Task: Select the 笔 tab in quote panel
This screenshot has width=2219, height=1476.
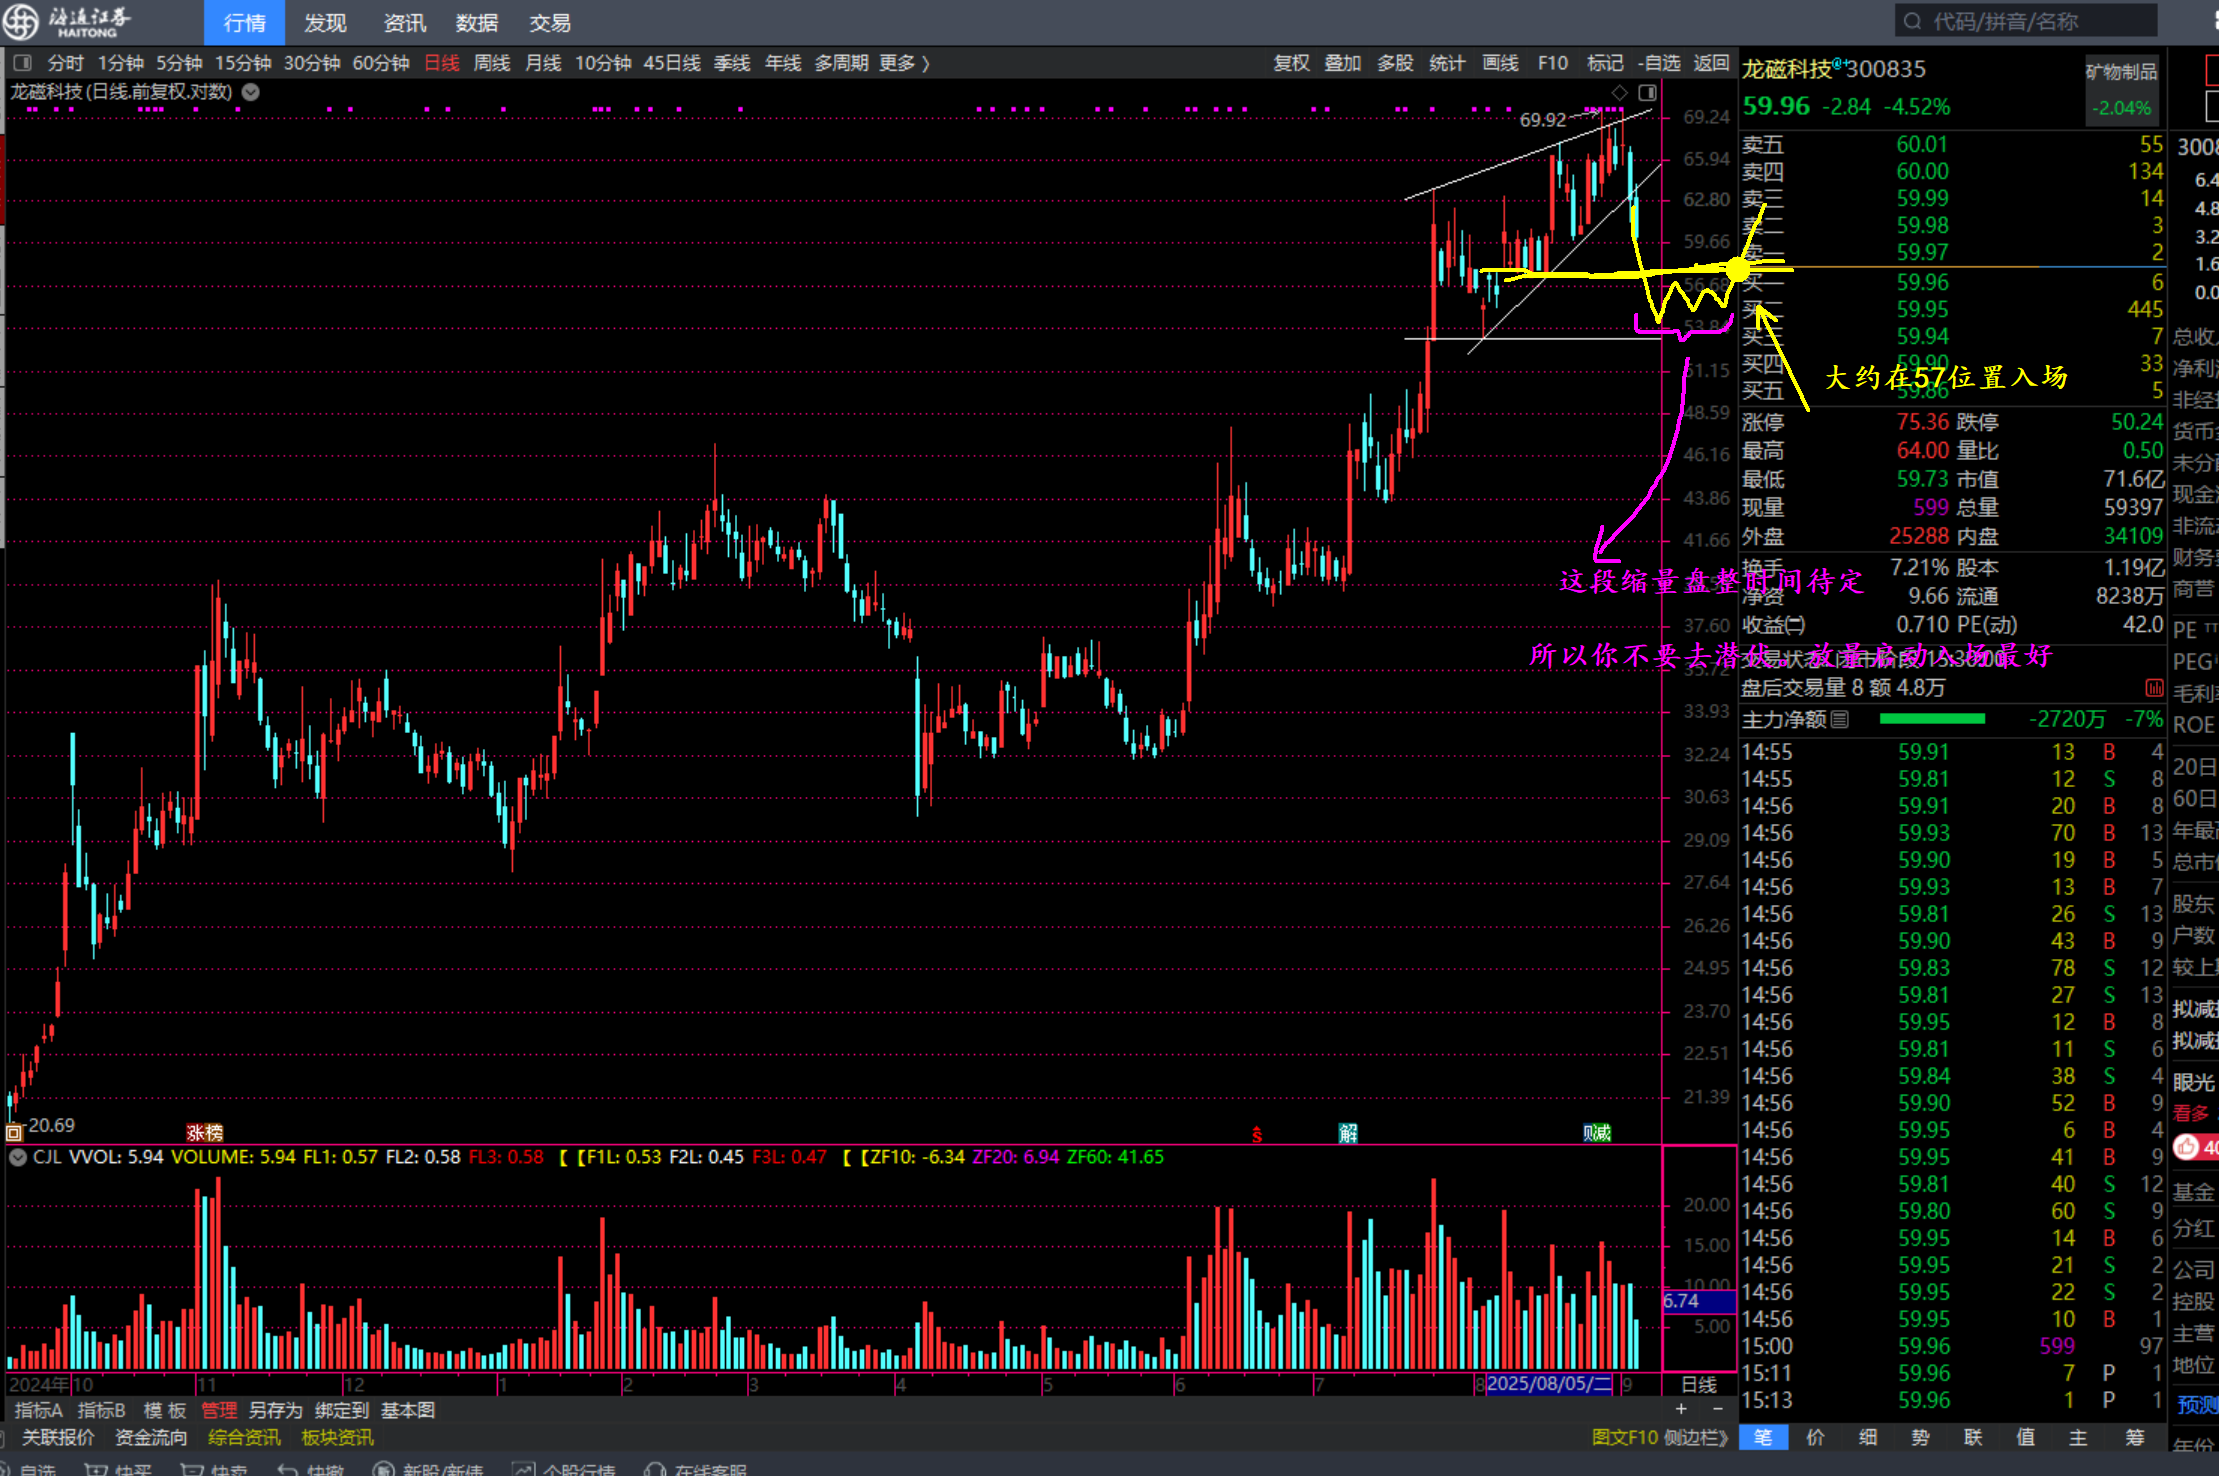Action: [x=1763, y=1438]
